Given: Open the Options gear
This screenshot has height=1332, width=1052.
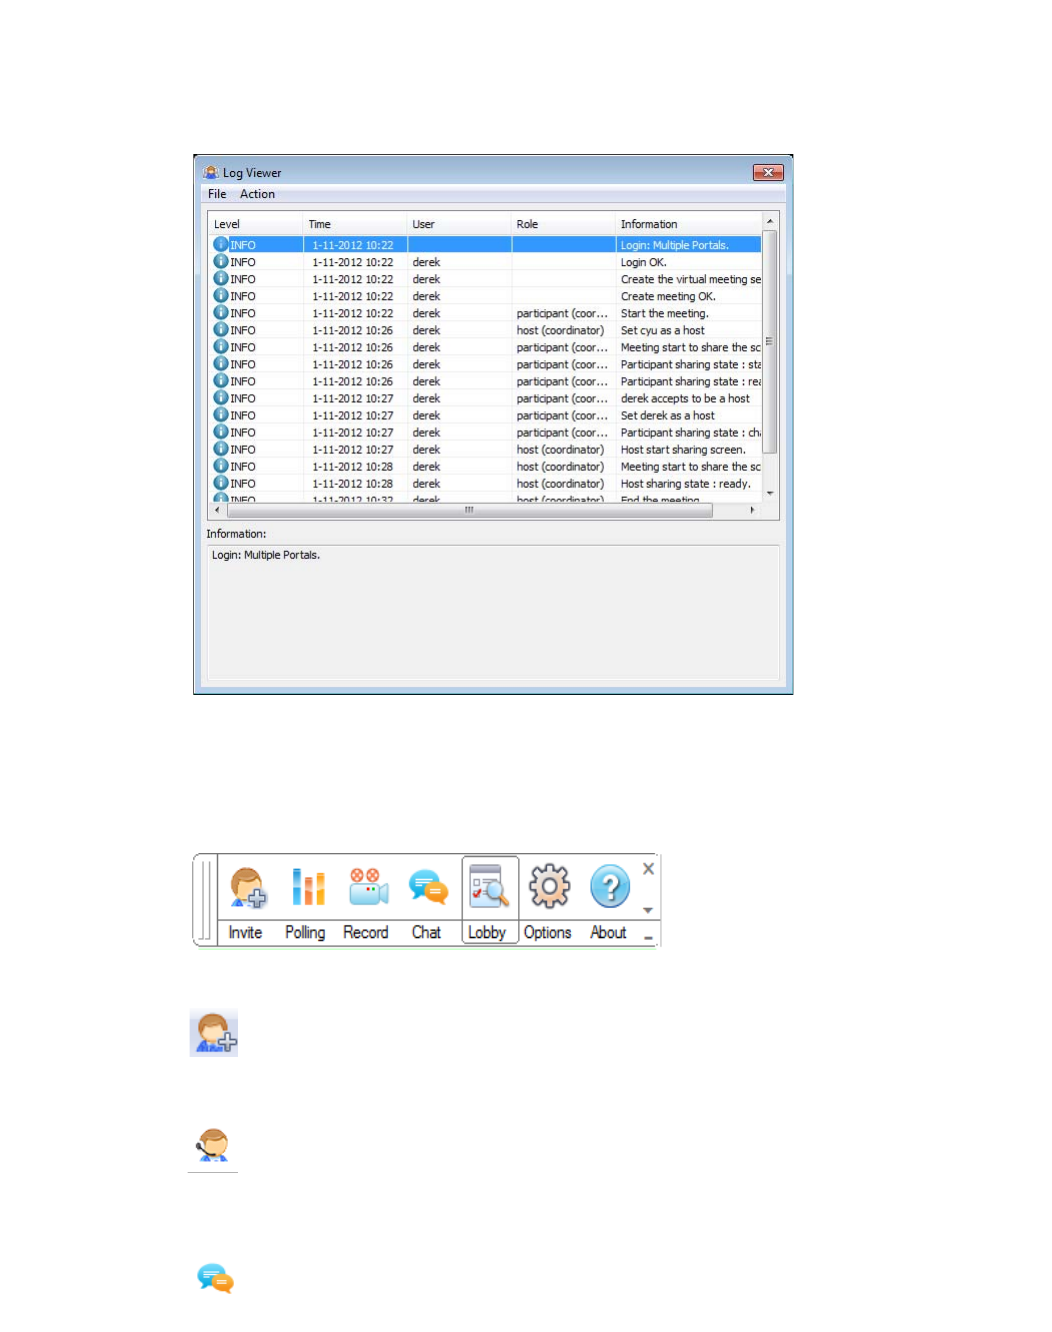Looking at the screenshot, I should click(548, 901).
